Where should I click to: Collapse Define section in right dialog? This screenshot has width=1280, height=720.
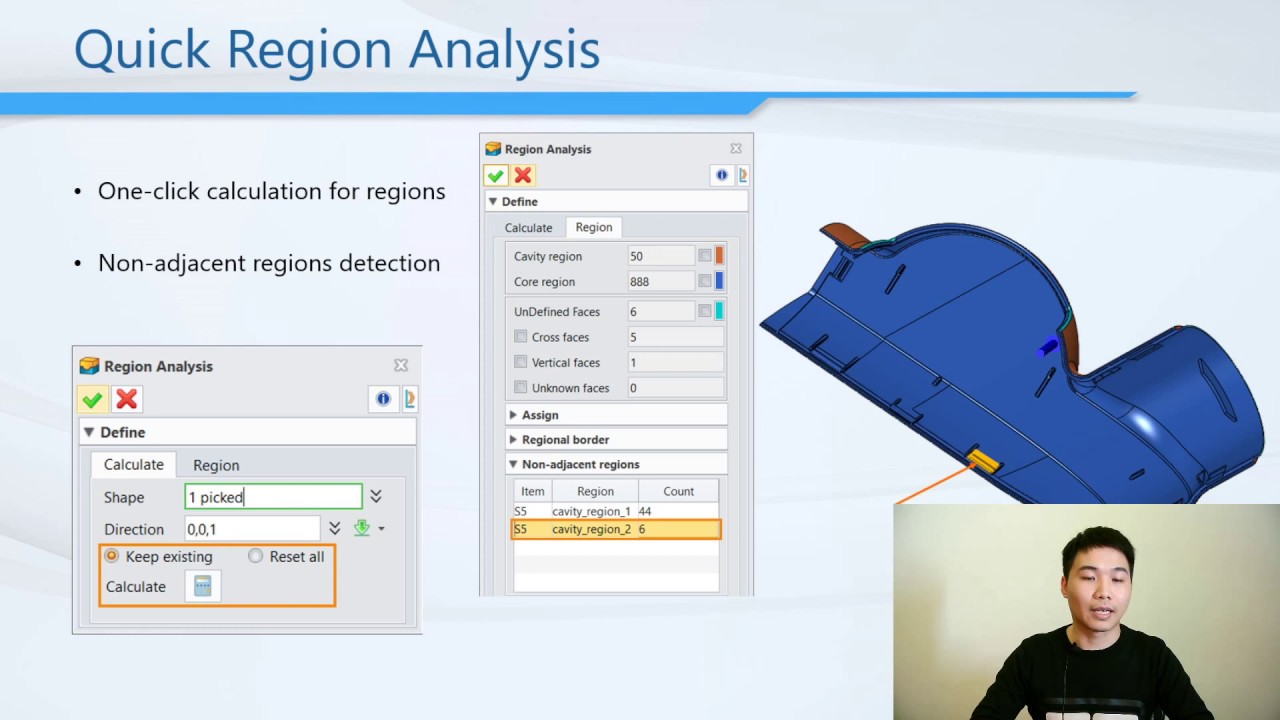492,201
